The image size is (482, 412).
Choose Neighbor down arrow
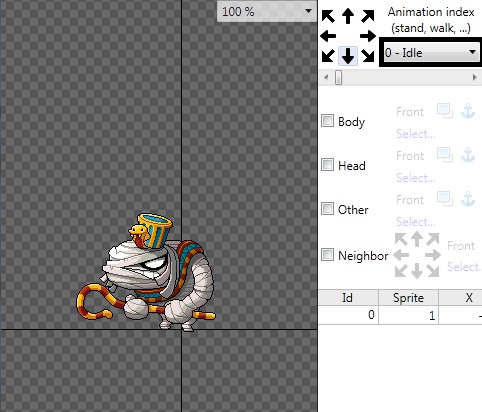tap(417, 271)
